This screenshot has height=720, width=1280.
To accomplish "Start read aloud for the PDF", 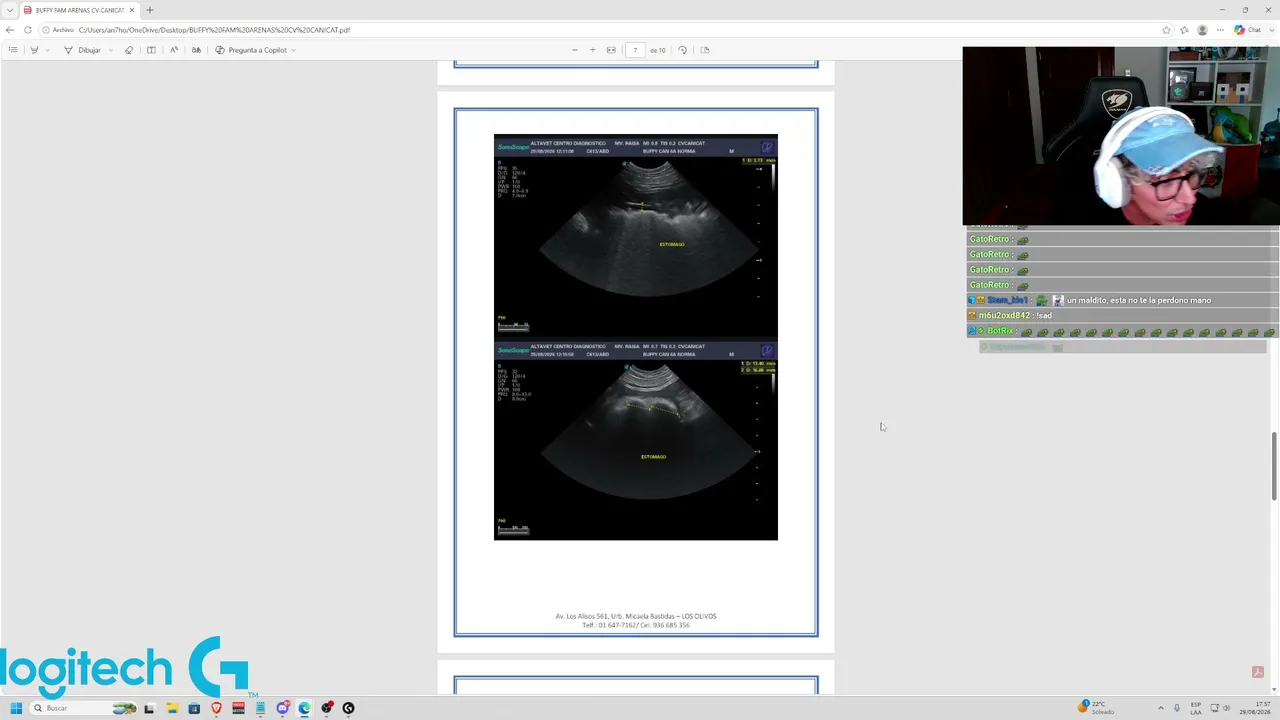I will (x=174, y=50).
